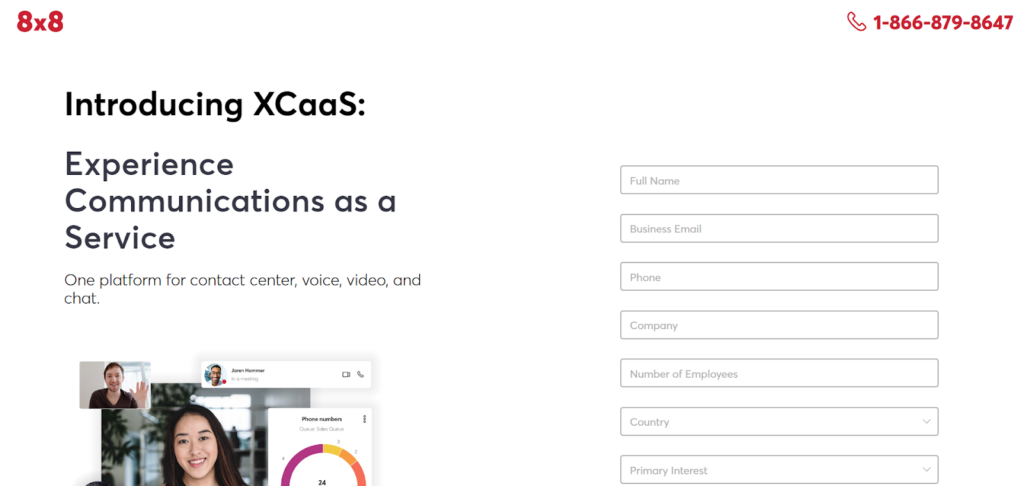This screenshot has width=1024, height=486.
Task: Open the Country dropdown
Action: pyautogui.click(x=778, y=422)
